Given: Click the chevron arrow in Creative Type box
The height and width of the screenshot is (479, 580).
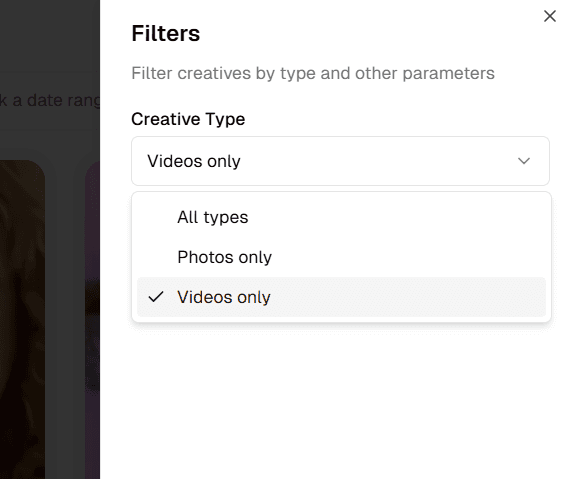Looking at the screenshot, I should pos(524,161).
